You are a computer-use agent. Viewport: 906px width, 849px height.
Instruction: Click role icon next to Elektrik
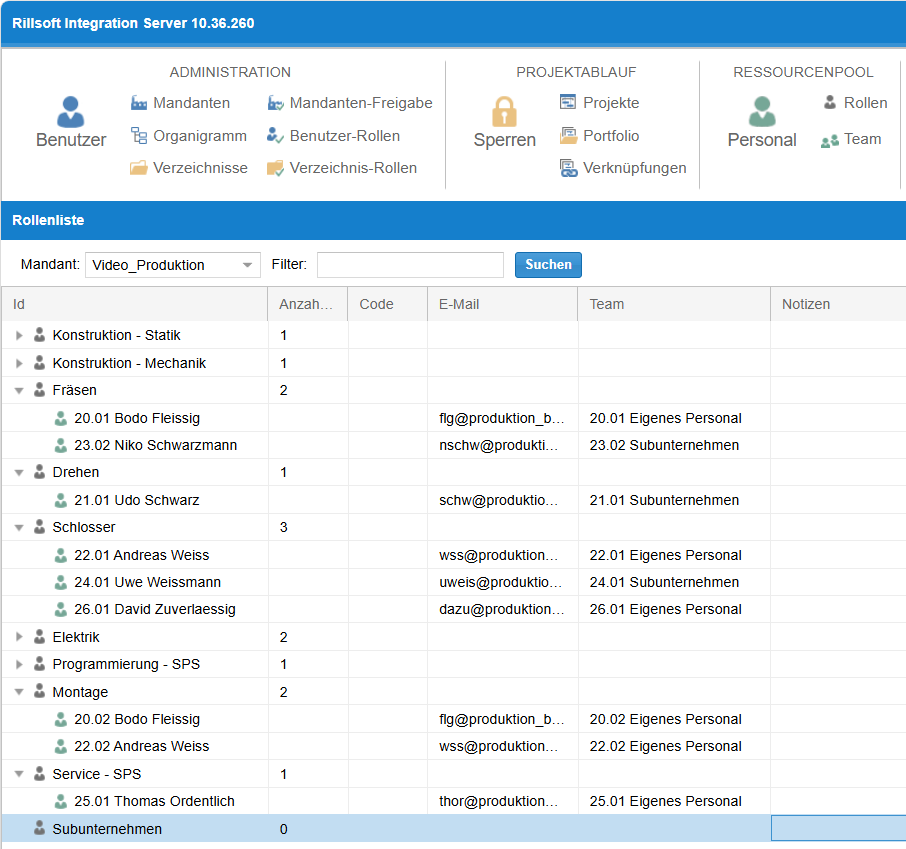point(39,637)
